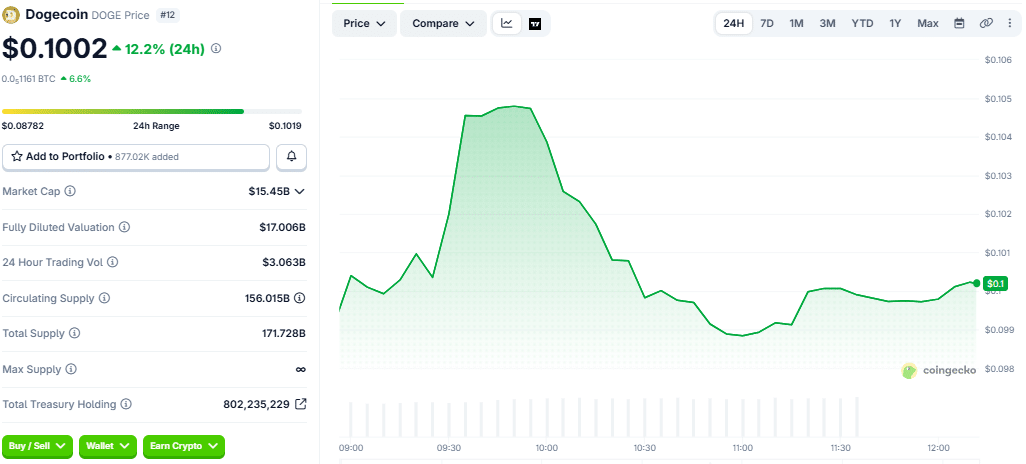Open Fully Diluted Valuation info icon
This screenshot has height=464, width=1026.
124,227
